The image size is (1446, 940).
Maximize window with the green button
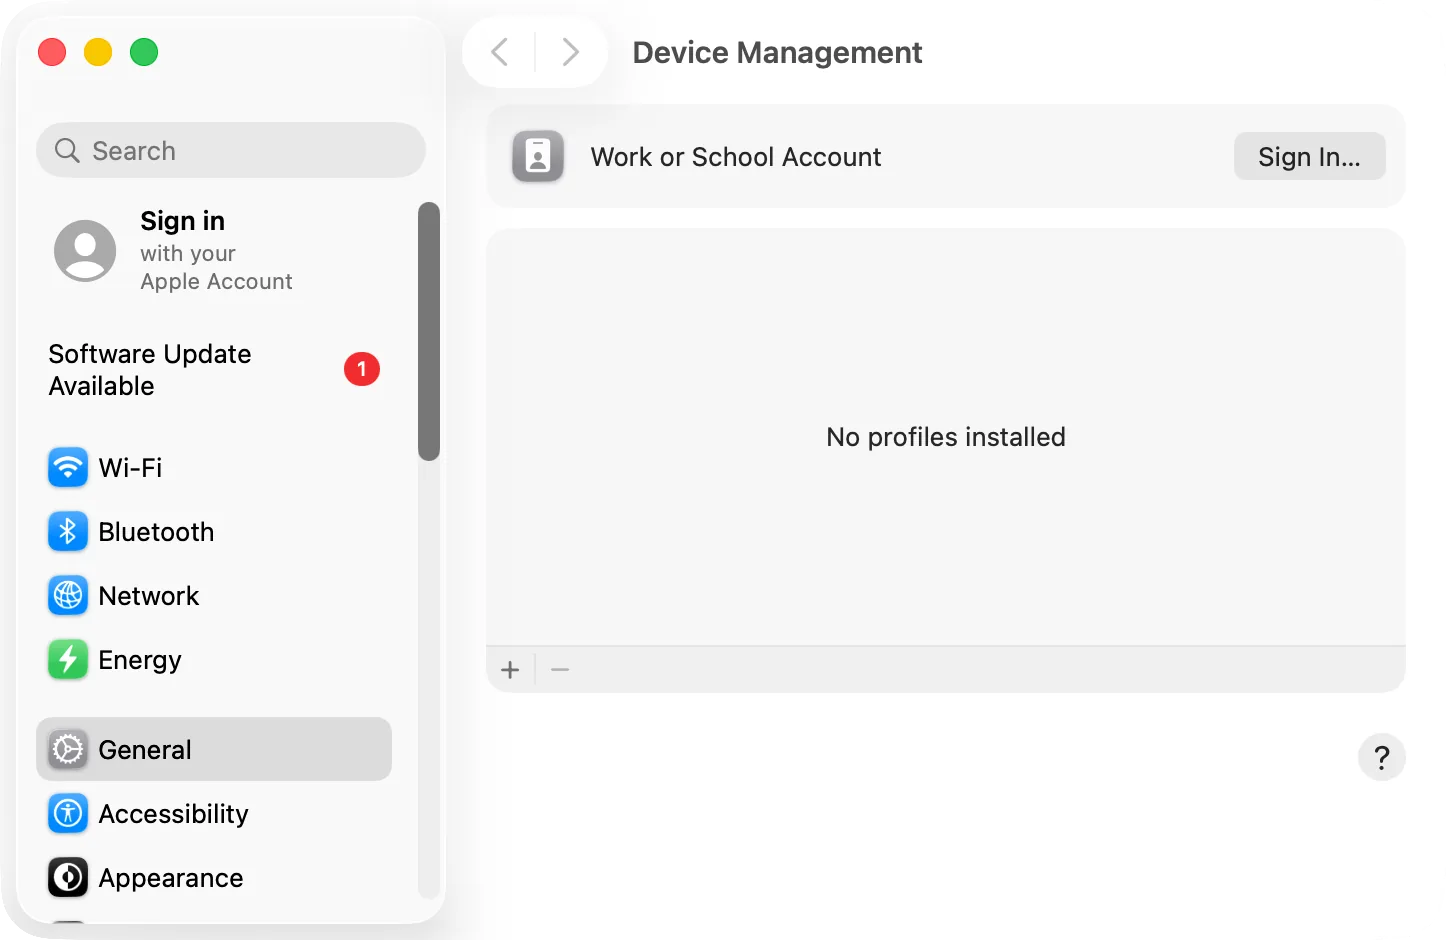tap(144, 52)
